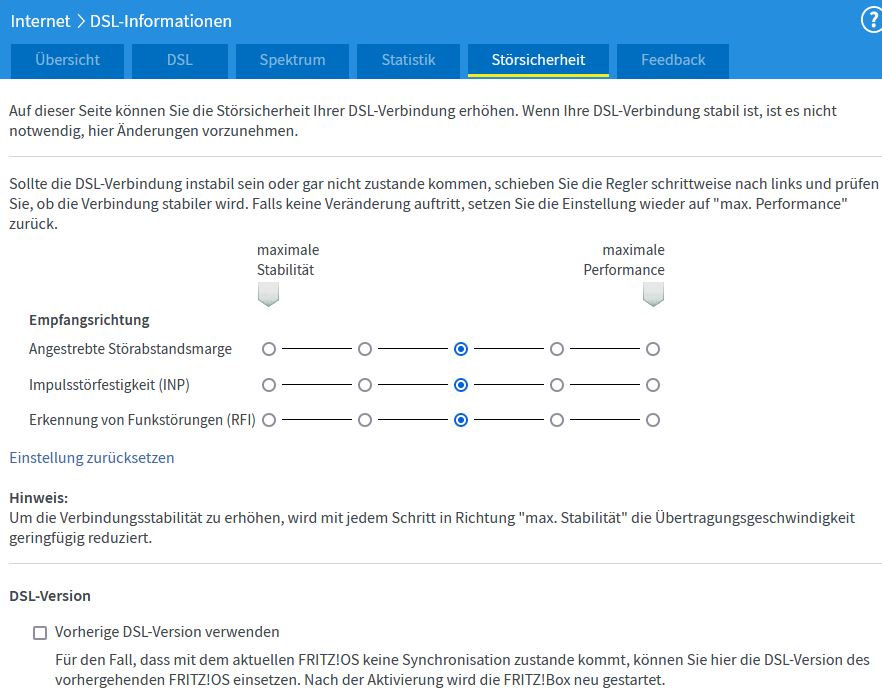Image resolution: width=882 pixels, height=696 pixels.
Task: Set Störabstandsmarge to maximale Performance (last radio)
Action: 653,349
